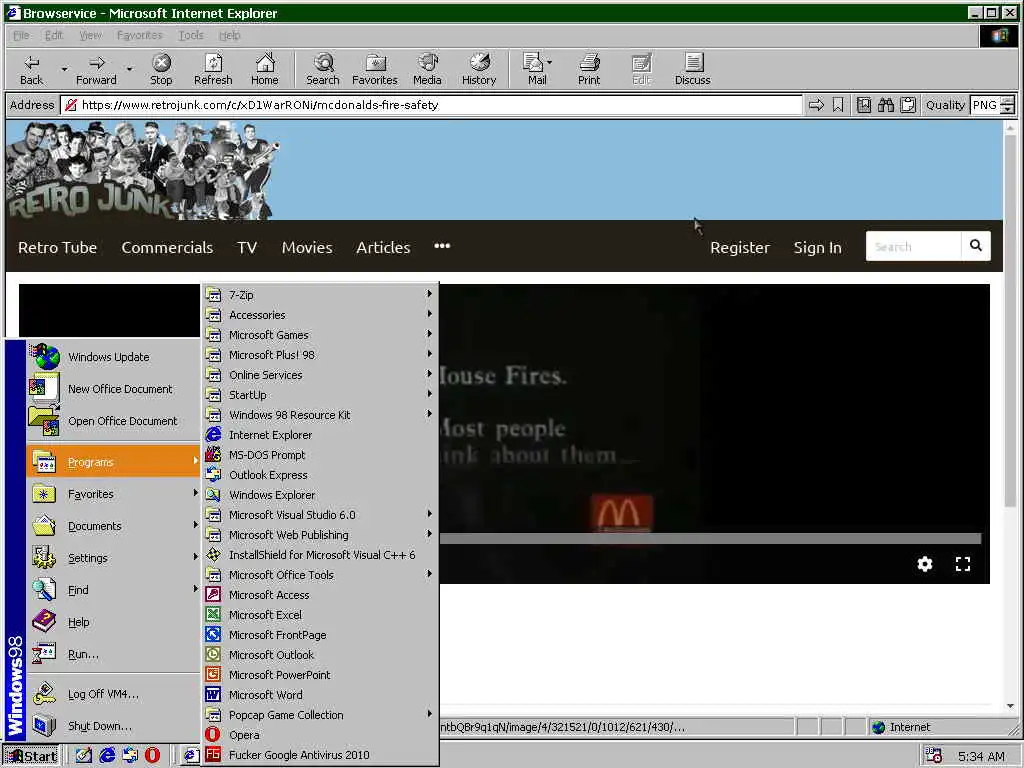Open video settings gear icon
This screenshot has height=768, width=1024.
(x=925, y=564)
